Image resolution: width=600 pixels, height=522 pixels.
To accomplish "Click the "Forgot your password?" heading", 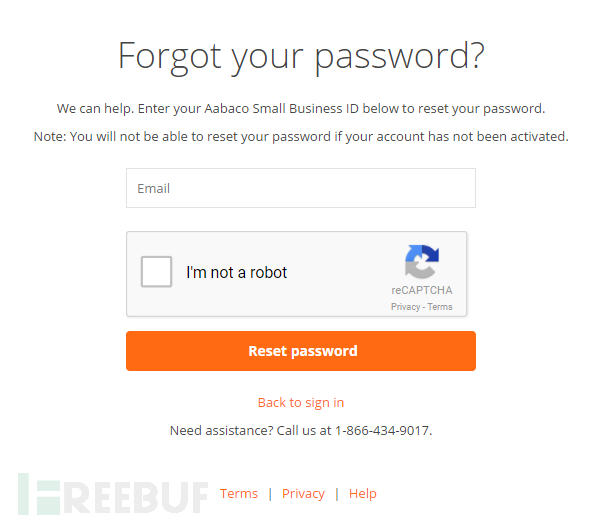I will pos(301,56).
